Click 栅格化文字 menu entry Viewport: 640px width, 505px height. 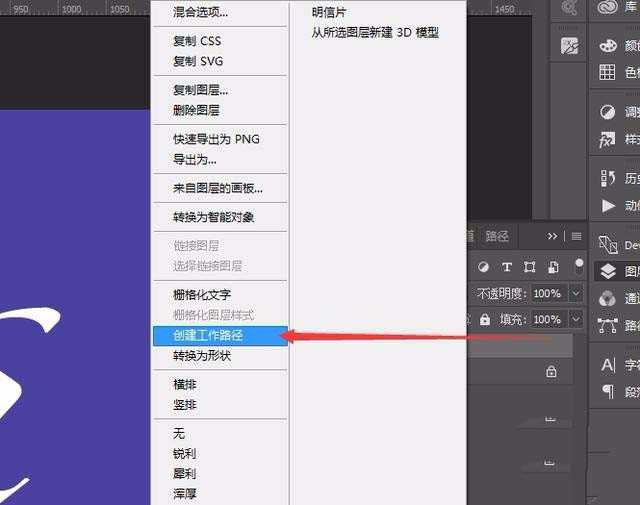[x=202, y=295]
